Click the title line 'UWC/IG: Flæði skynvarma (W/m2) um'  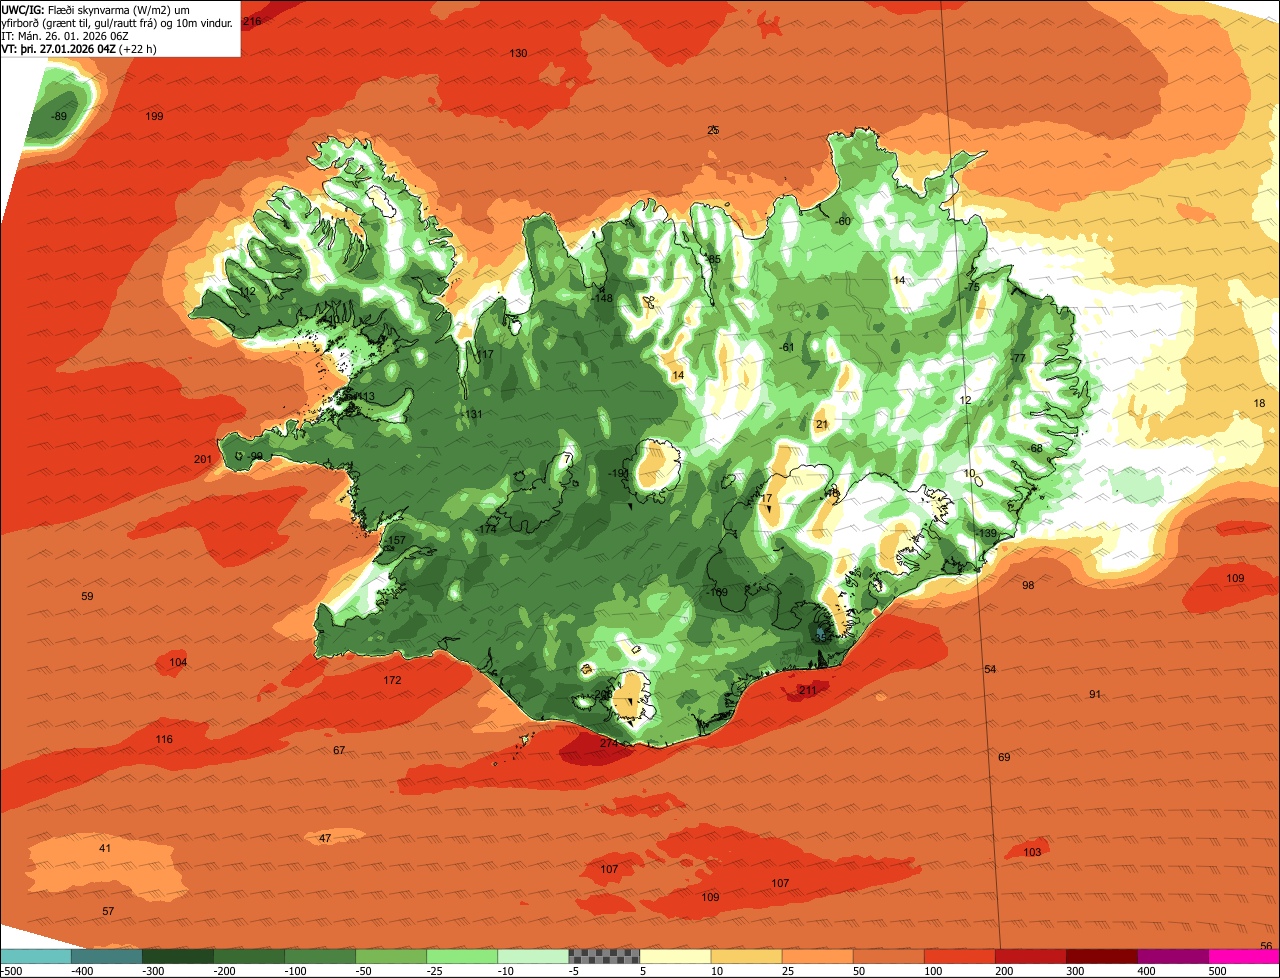[97, 8]
